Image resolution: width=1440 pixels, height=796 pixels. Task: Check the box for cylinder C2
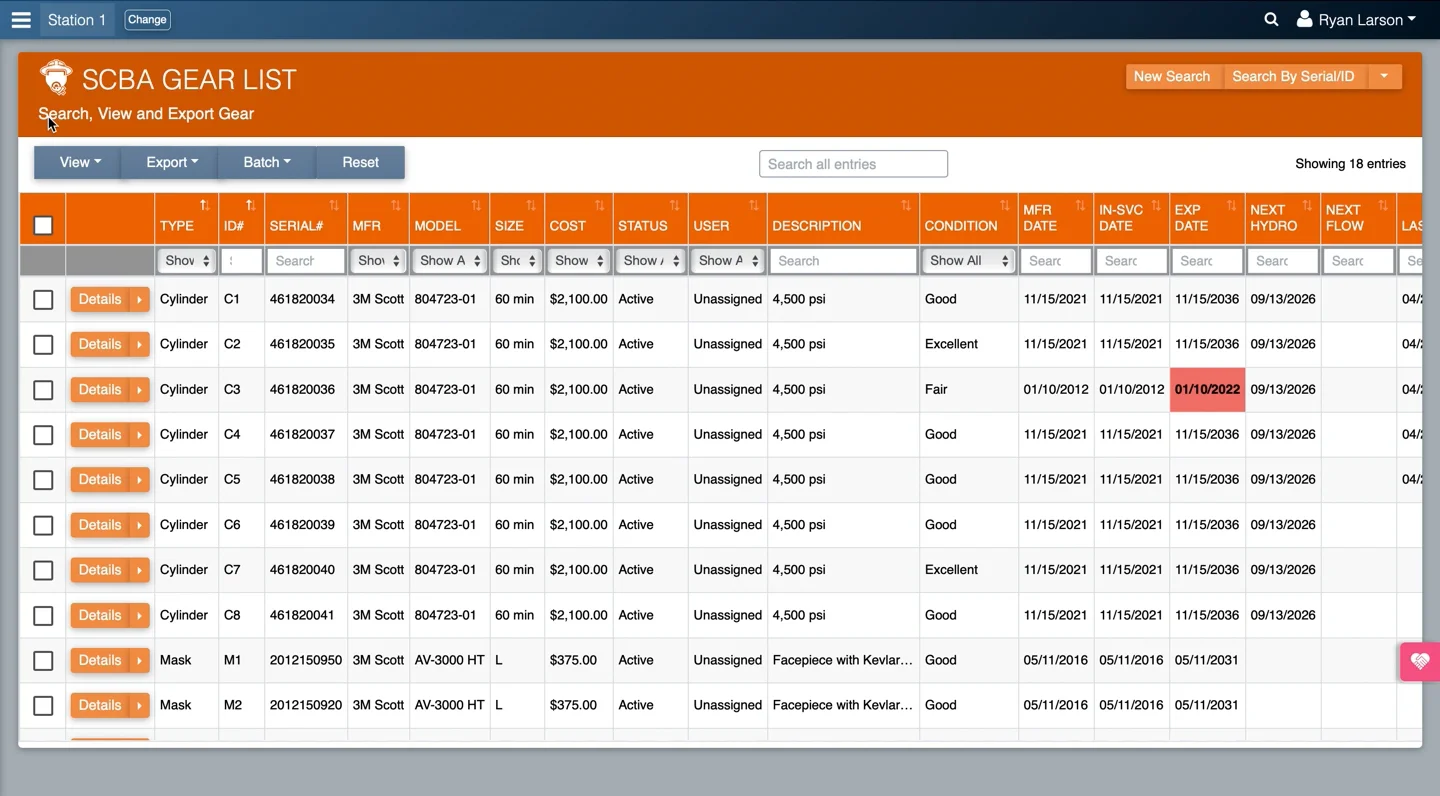(43, 344)
